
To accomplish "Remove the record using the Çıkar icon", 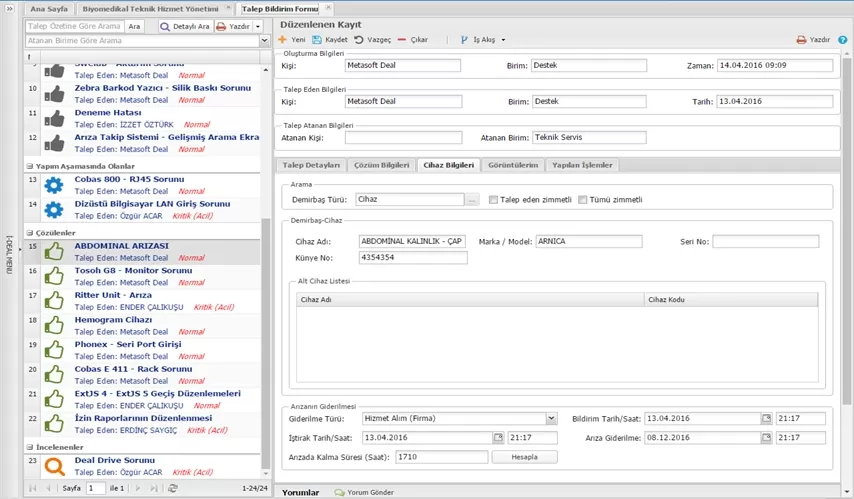I will coord(402,40).
